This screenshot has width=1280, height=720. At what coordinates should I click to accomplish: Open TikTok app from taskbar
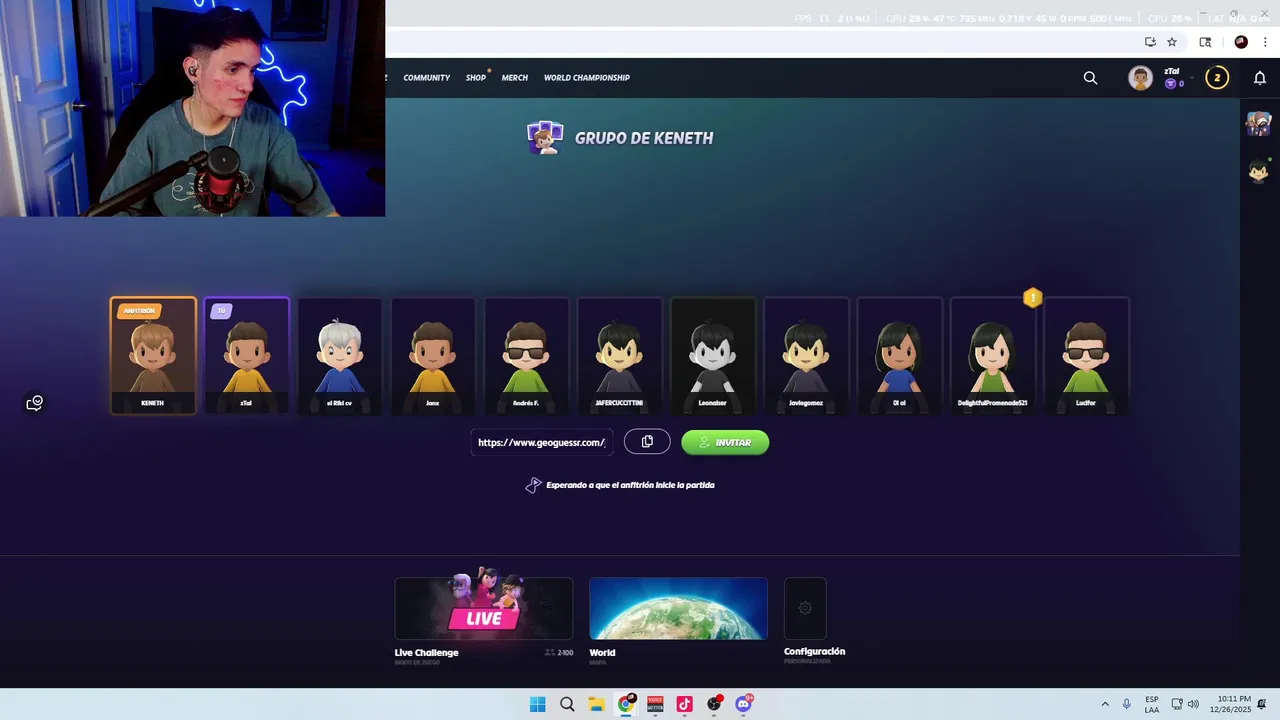tap(684, 704)
